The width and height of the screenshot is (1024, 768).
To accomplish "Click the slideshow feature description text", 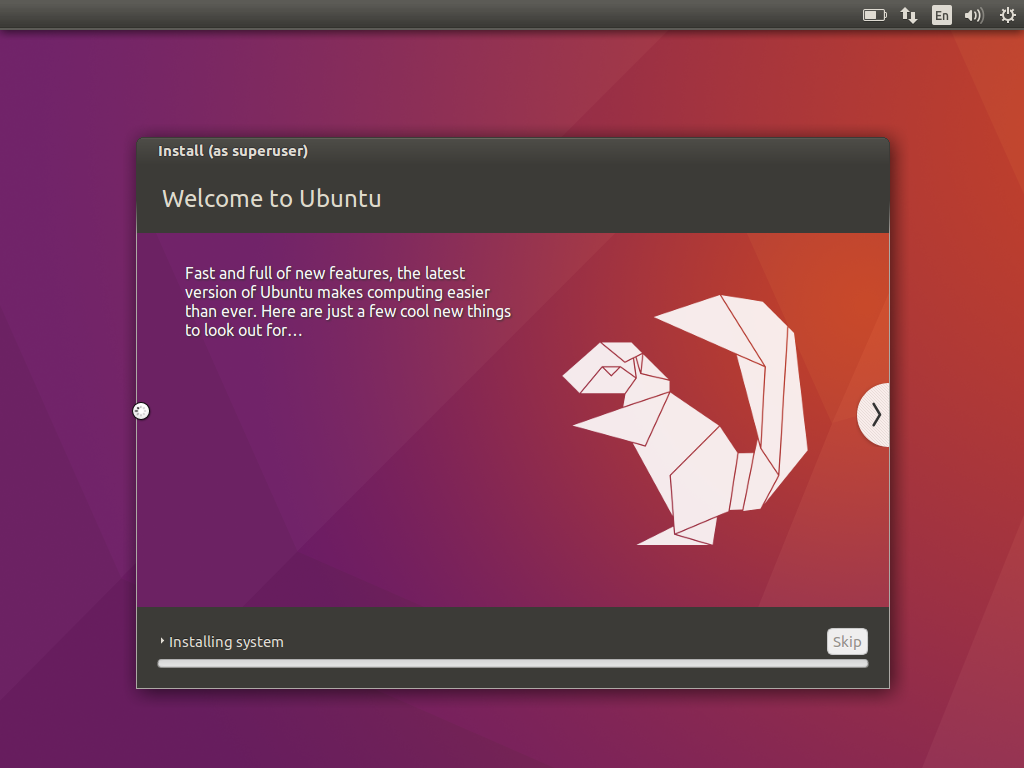I will pos(347,301).
